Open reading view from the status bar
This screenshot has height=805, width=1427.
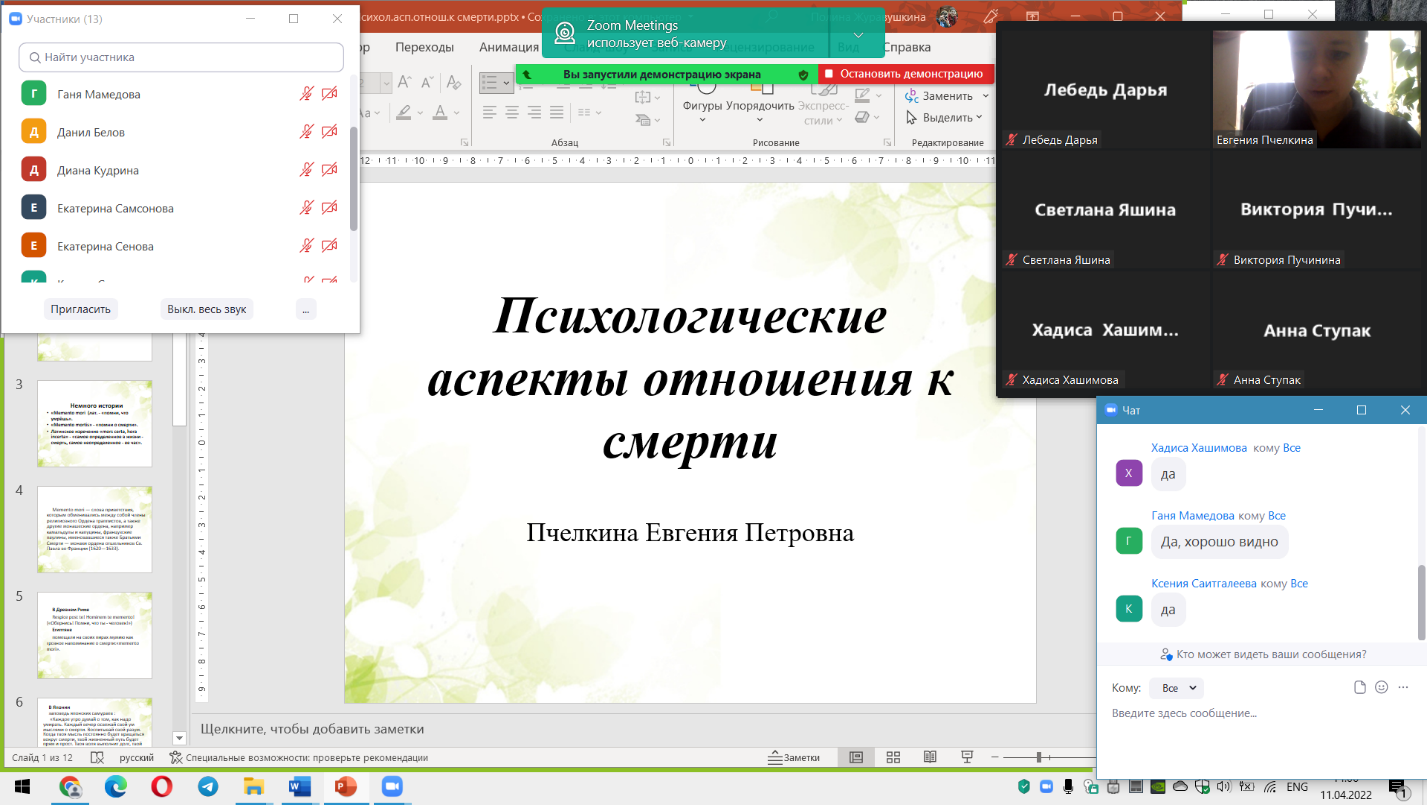[x=930, y=757]
